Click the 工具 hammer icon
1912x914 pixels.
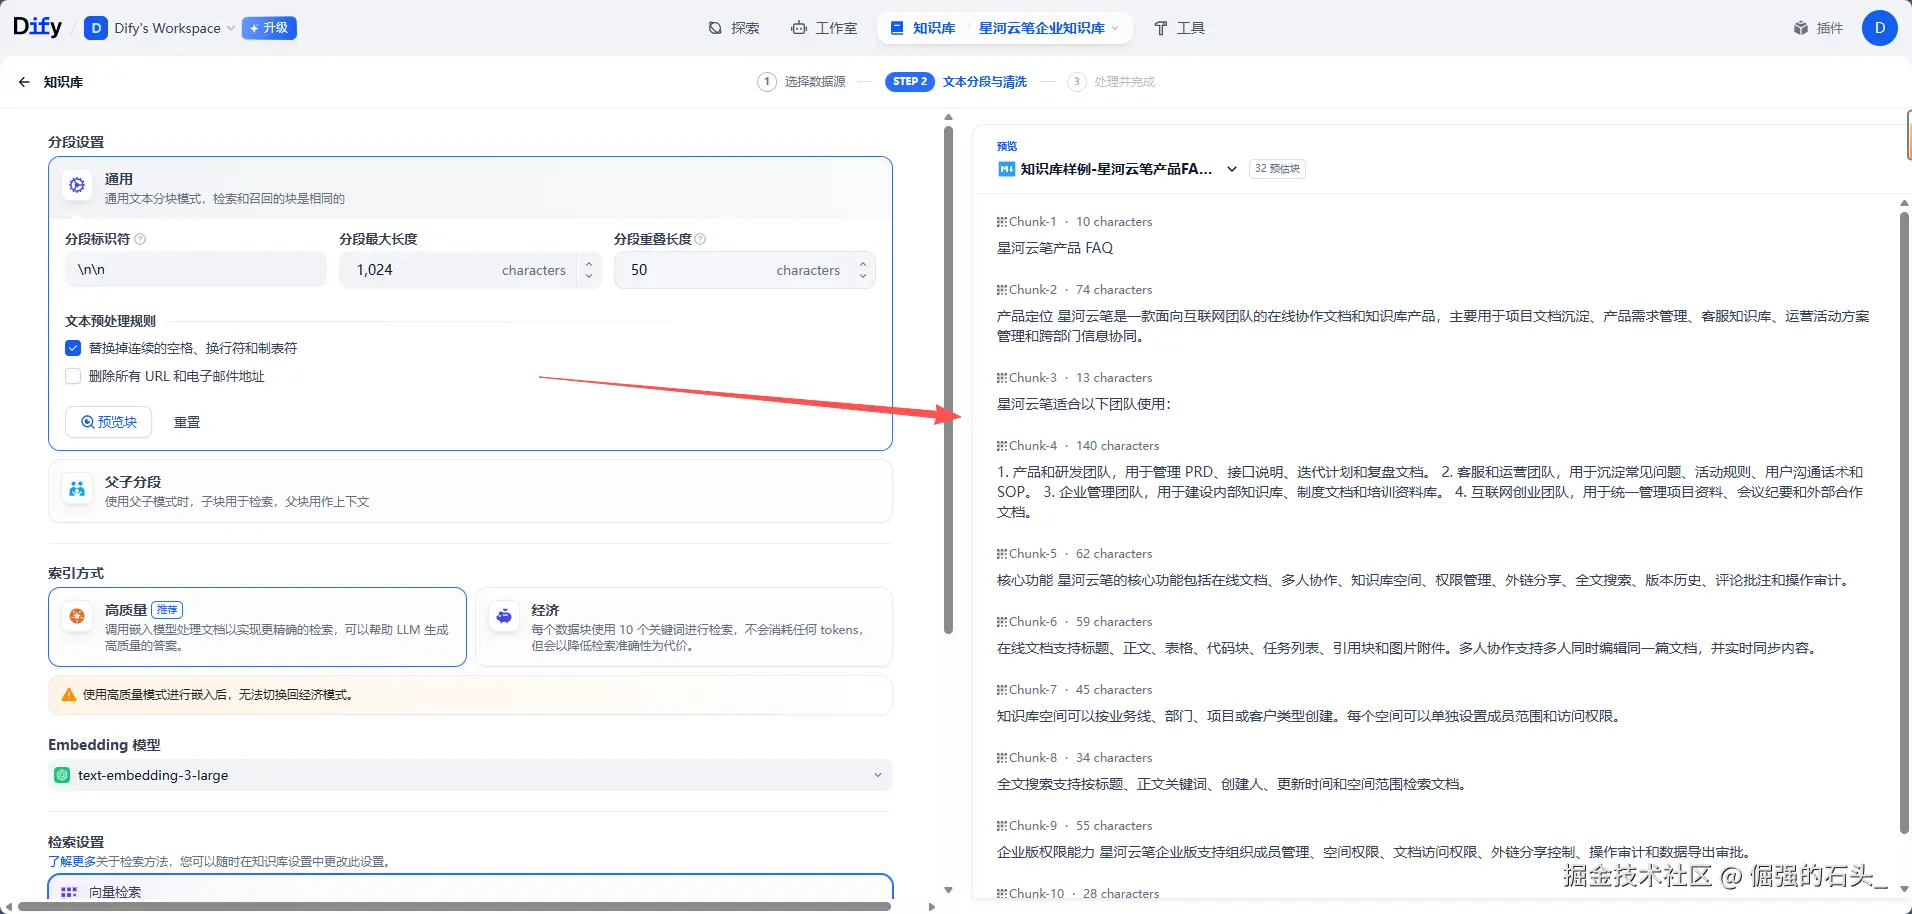[x=1161, y=28]
